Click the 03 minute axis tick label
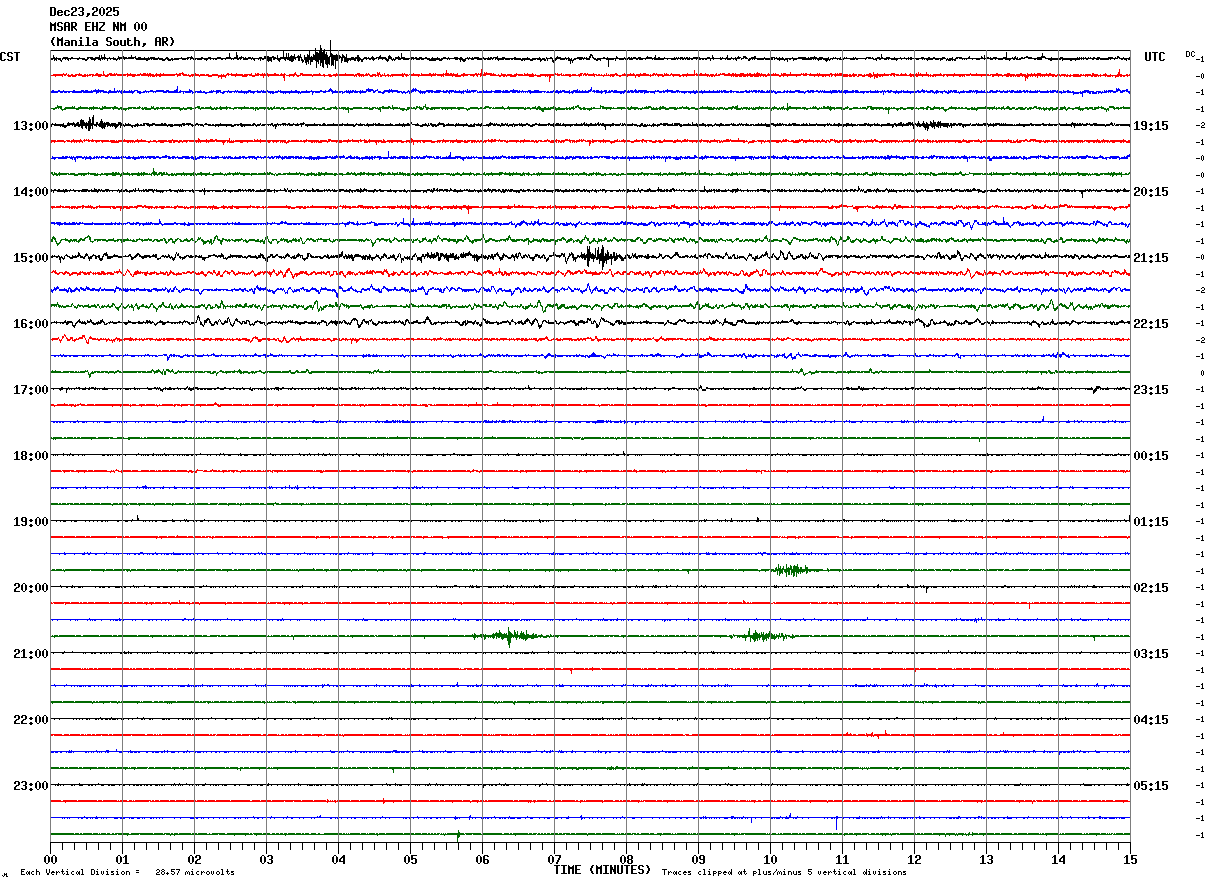Screen dimensions: 1210x886 coord(266,859)
